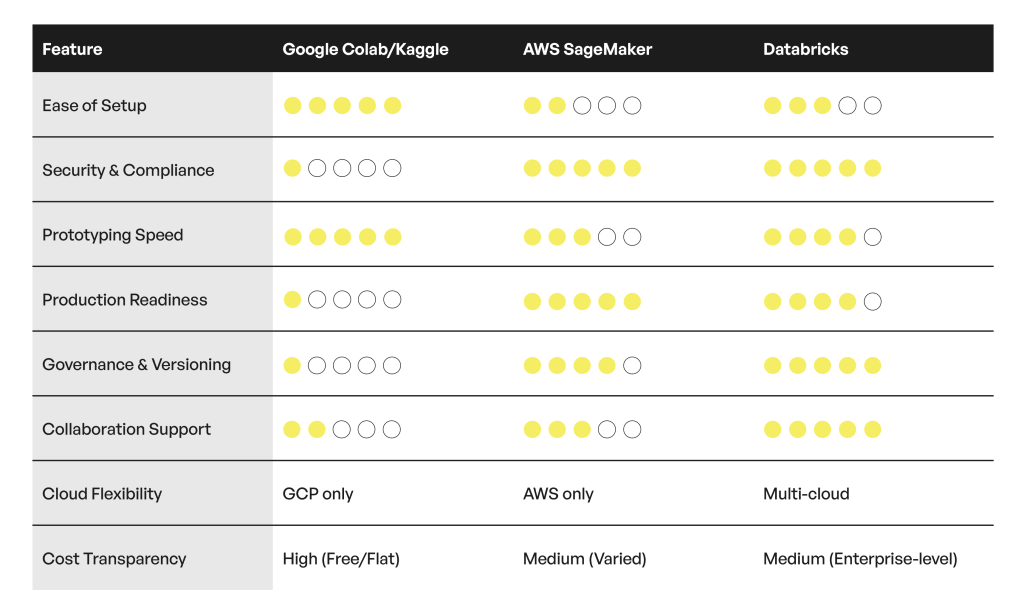Screen dimensions: 1024x615
Task: Click the Security & Compliance row label
Action: pos(128,170)
